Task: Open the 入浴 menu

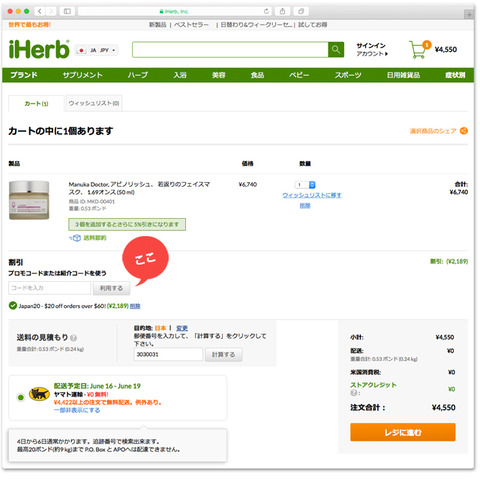Action: [x=180, y=75]
